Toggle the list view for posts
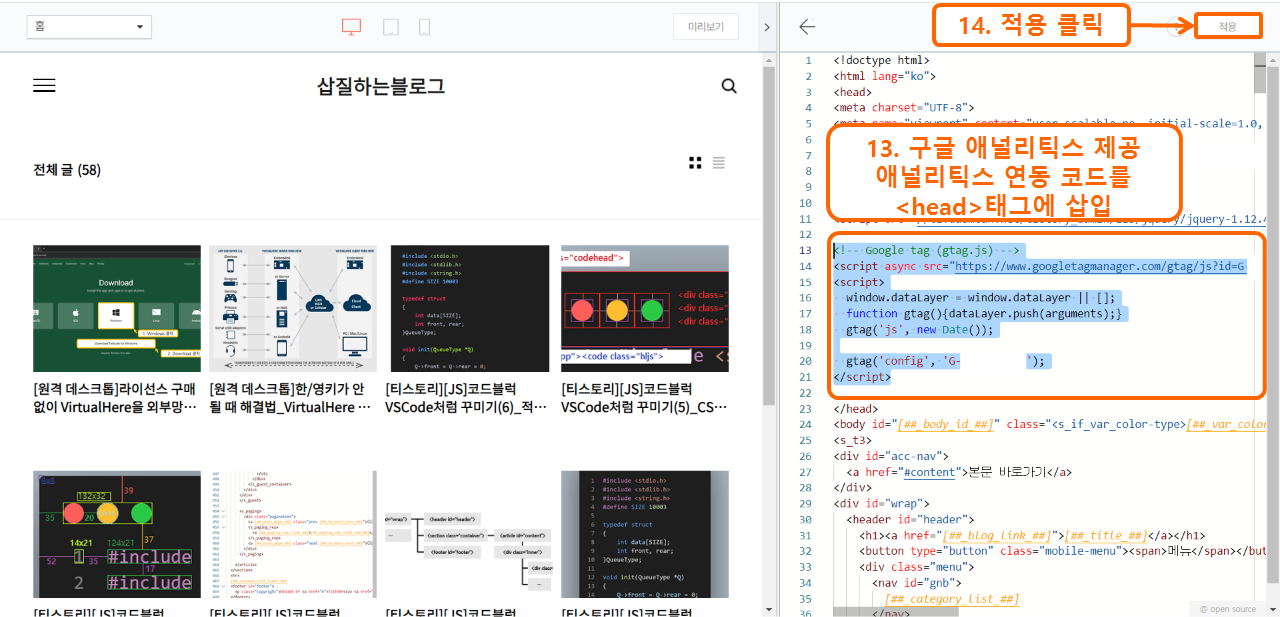Screen dimensions: 1280x617 tap(719, 162)
